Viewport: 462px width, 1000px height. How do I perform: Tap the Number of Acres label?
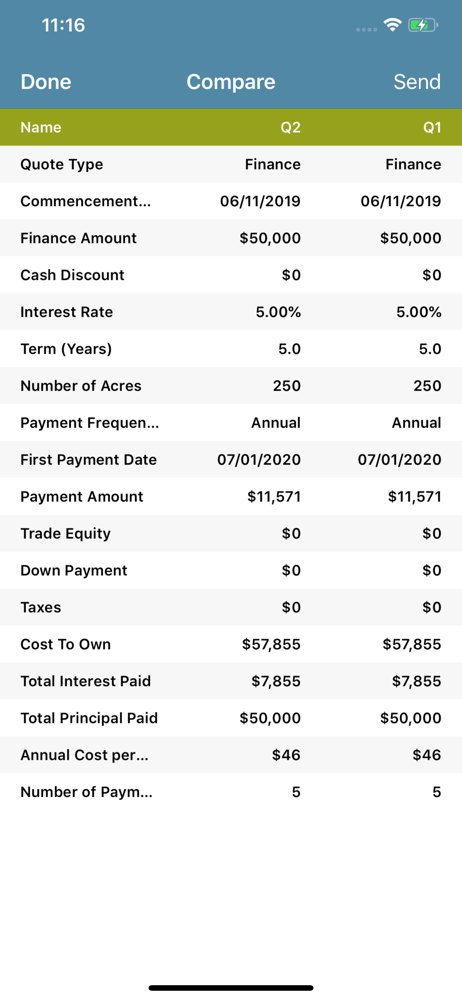tap(81, 386)
